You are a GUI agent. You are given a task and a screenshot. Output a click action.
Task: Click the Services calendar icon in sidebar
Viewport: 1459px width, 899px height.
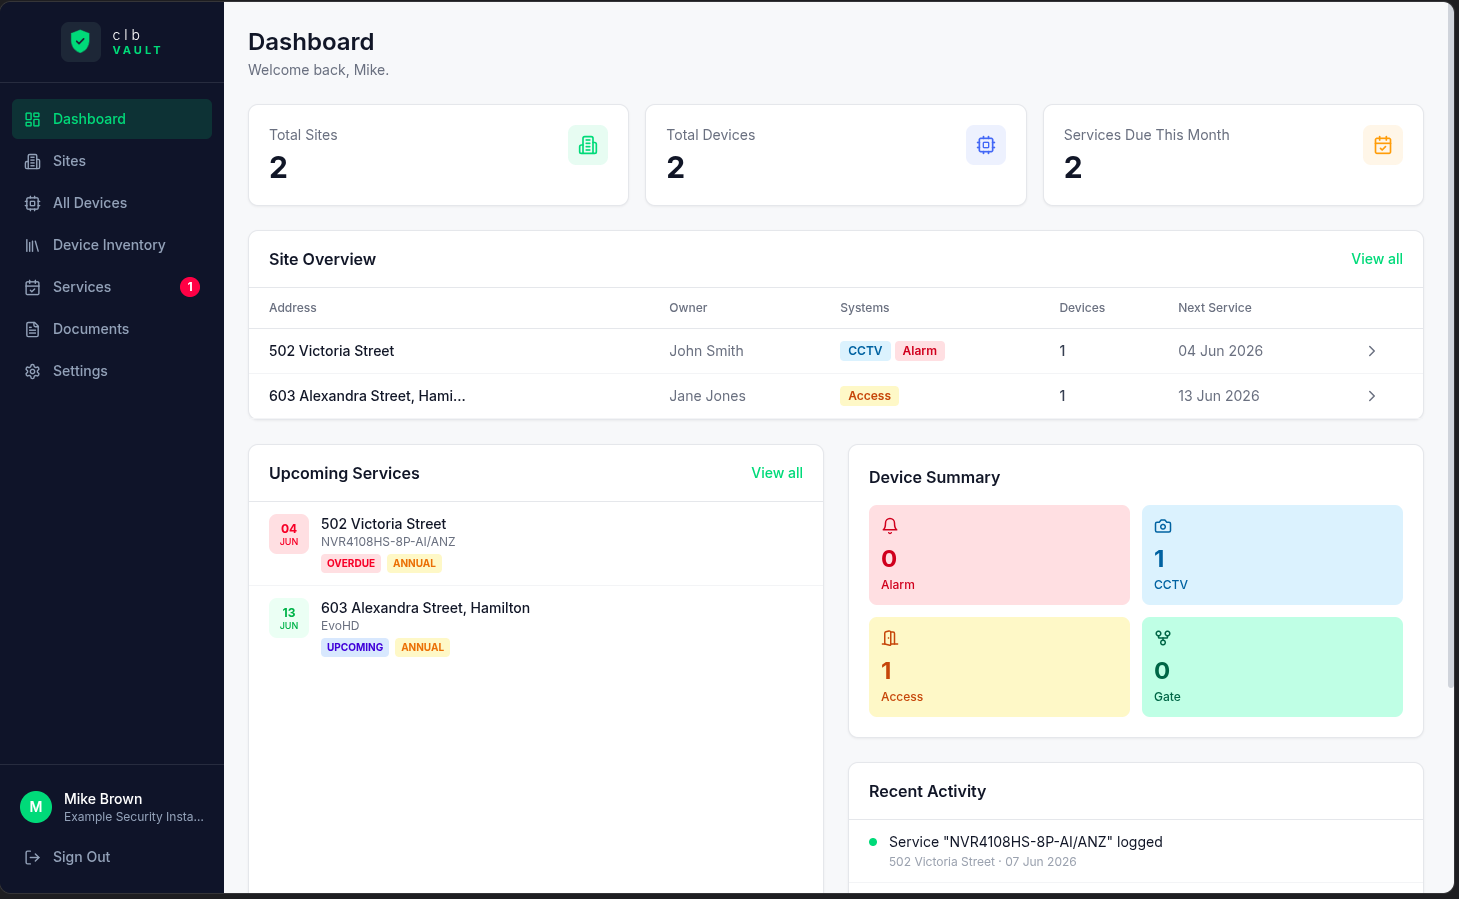point(32,287)
